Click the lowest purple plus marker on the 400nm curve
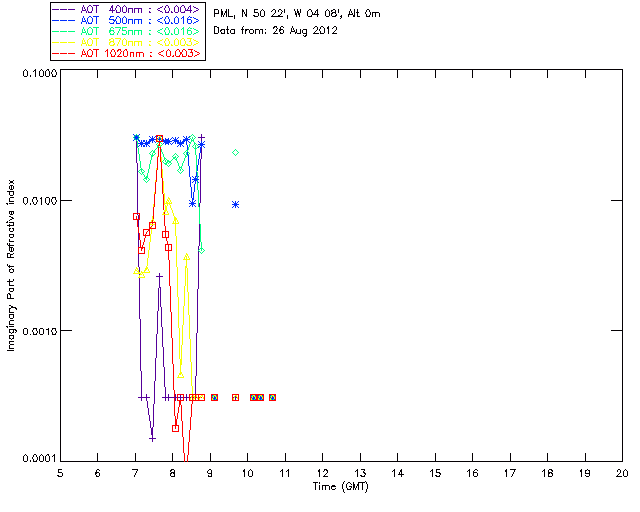The image size is (640, 512). [152, 439]
